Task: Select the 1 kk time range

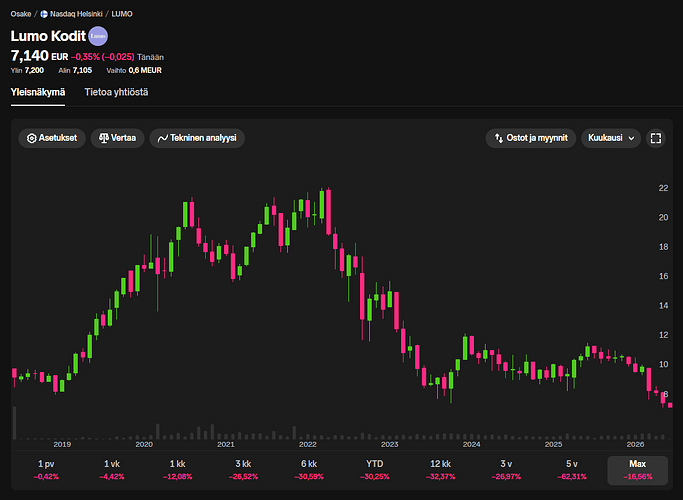Action: pyautogui.click(x=178, y=470)
